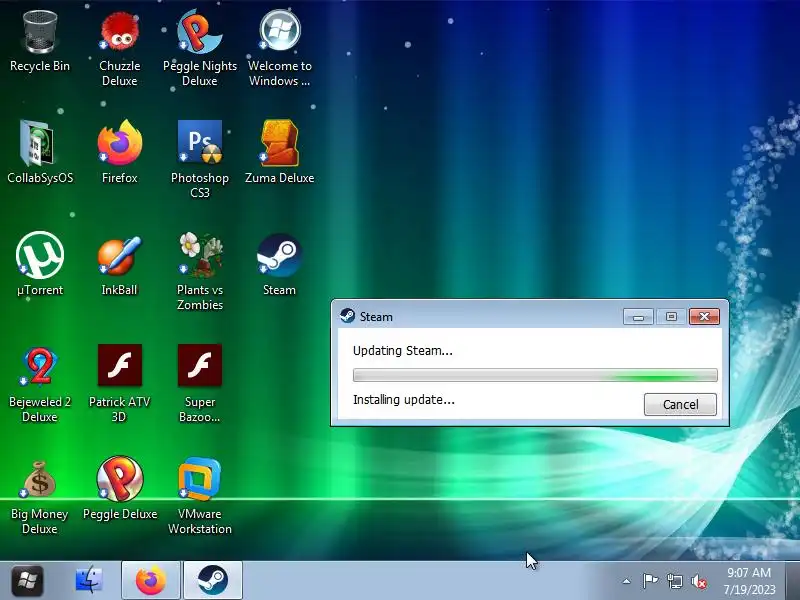Close the Steam update dialog
The image size is (800, 600).
tap(704, 317)
